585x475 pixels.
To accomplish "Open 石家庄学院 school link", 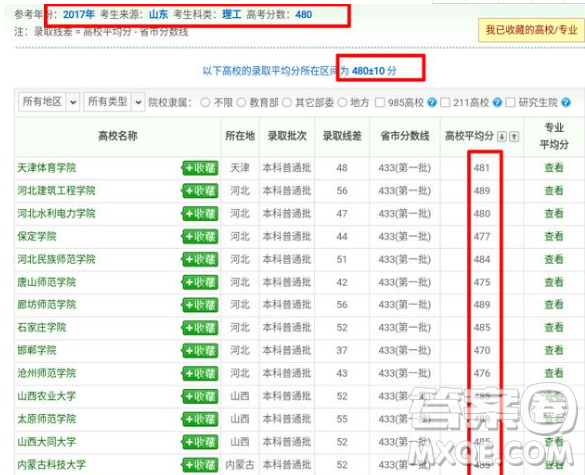I will click(x=42, y=328).
